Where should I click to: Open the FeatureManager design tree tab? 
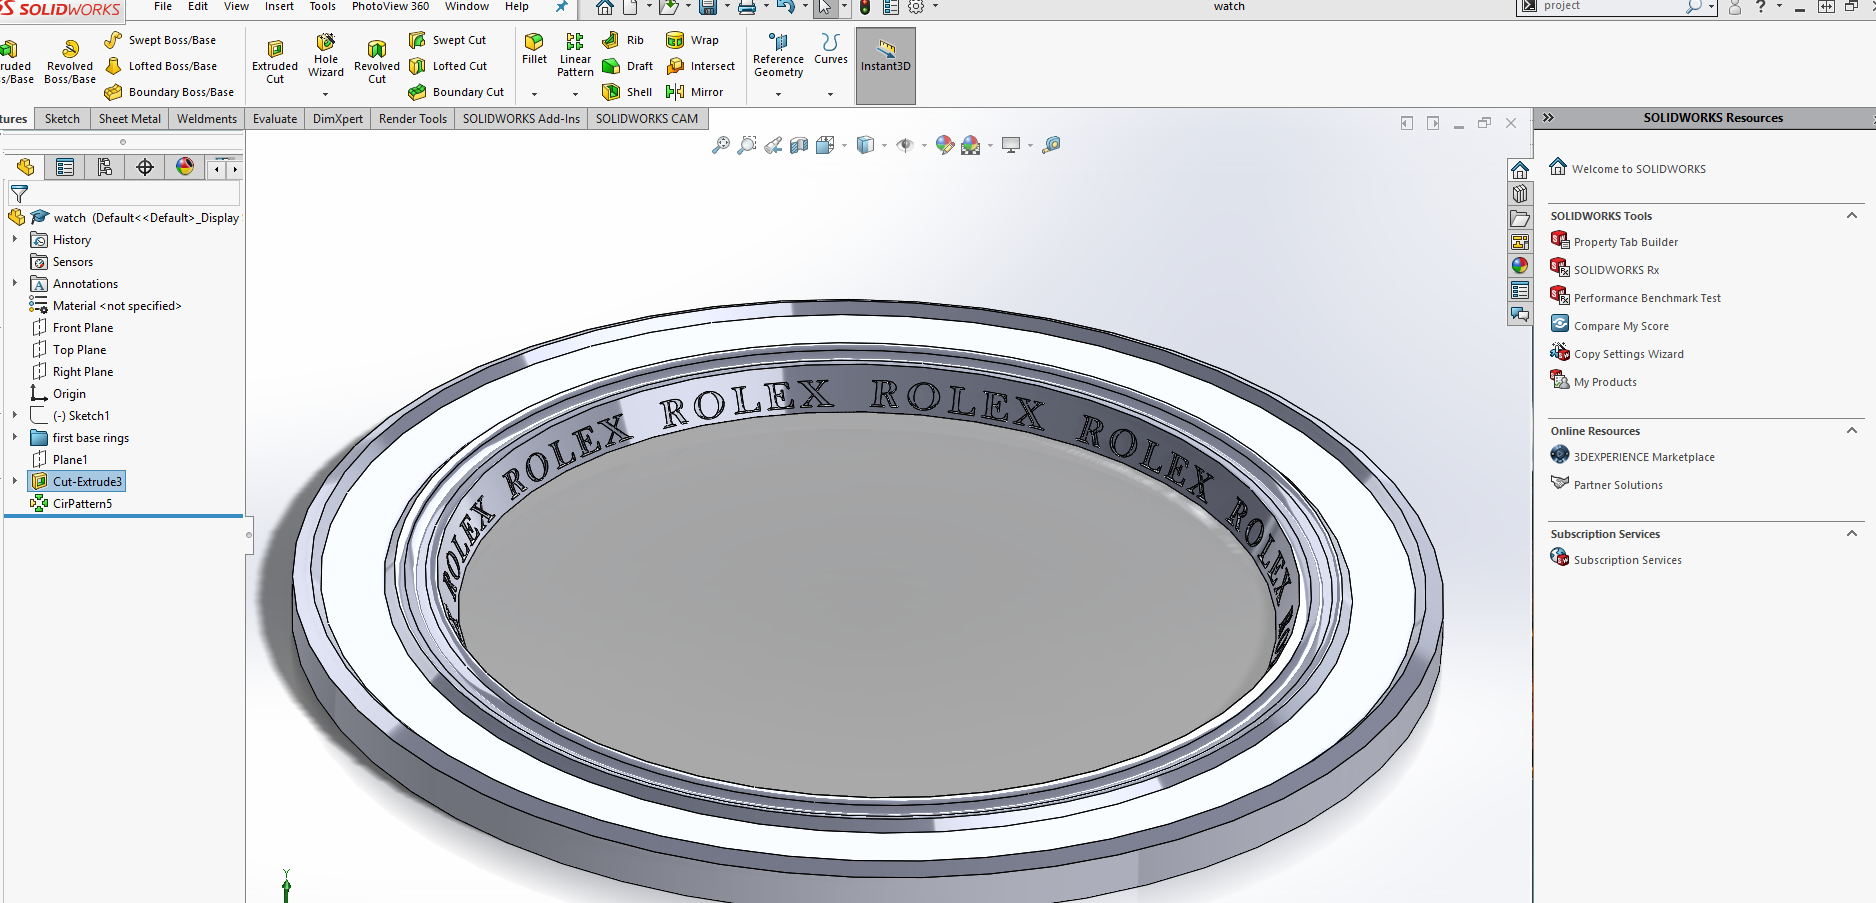click(25, 167)
